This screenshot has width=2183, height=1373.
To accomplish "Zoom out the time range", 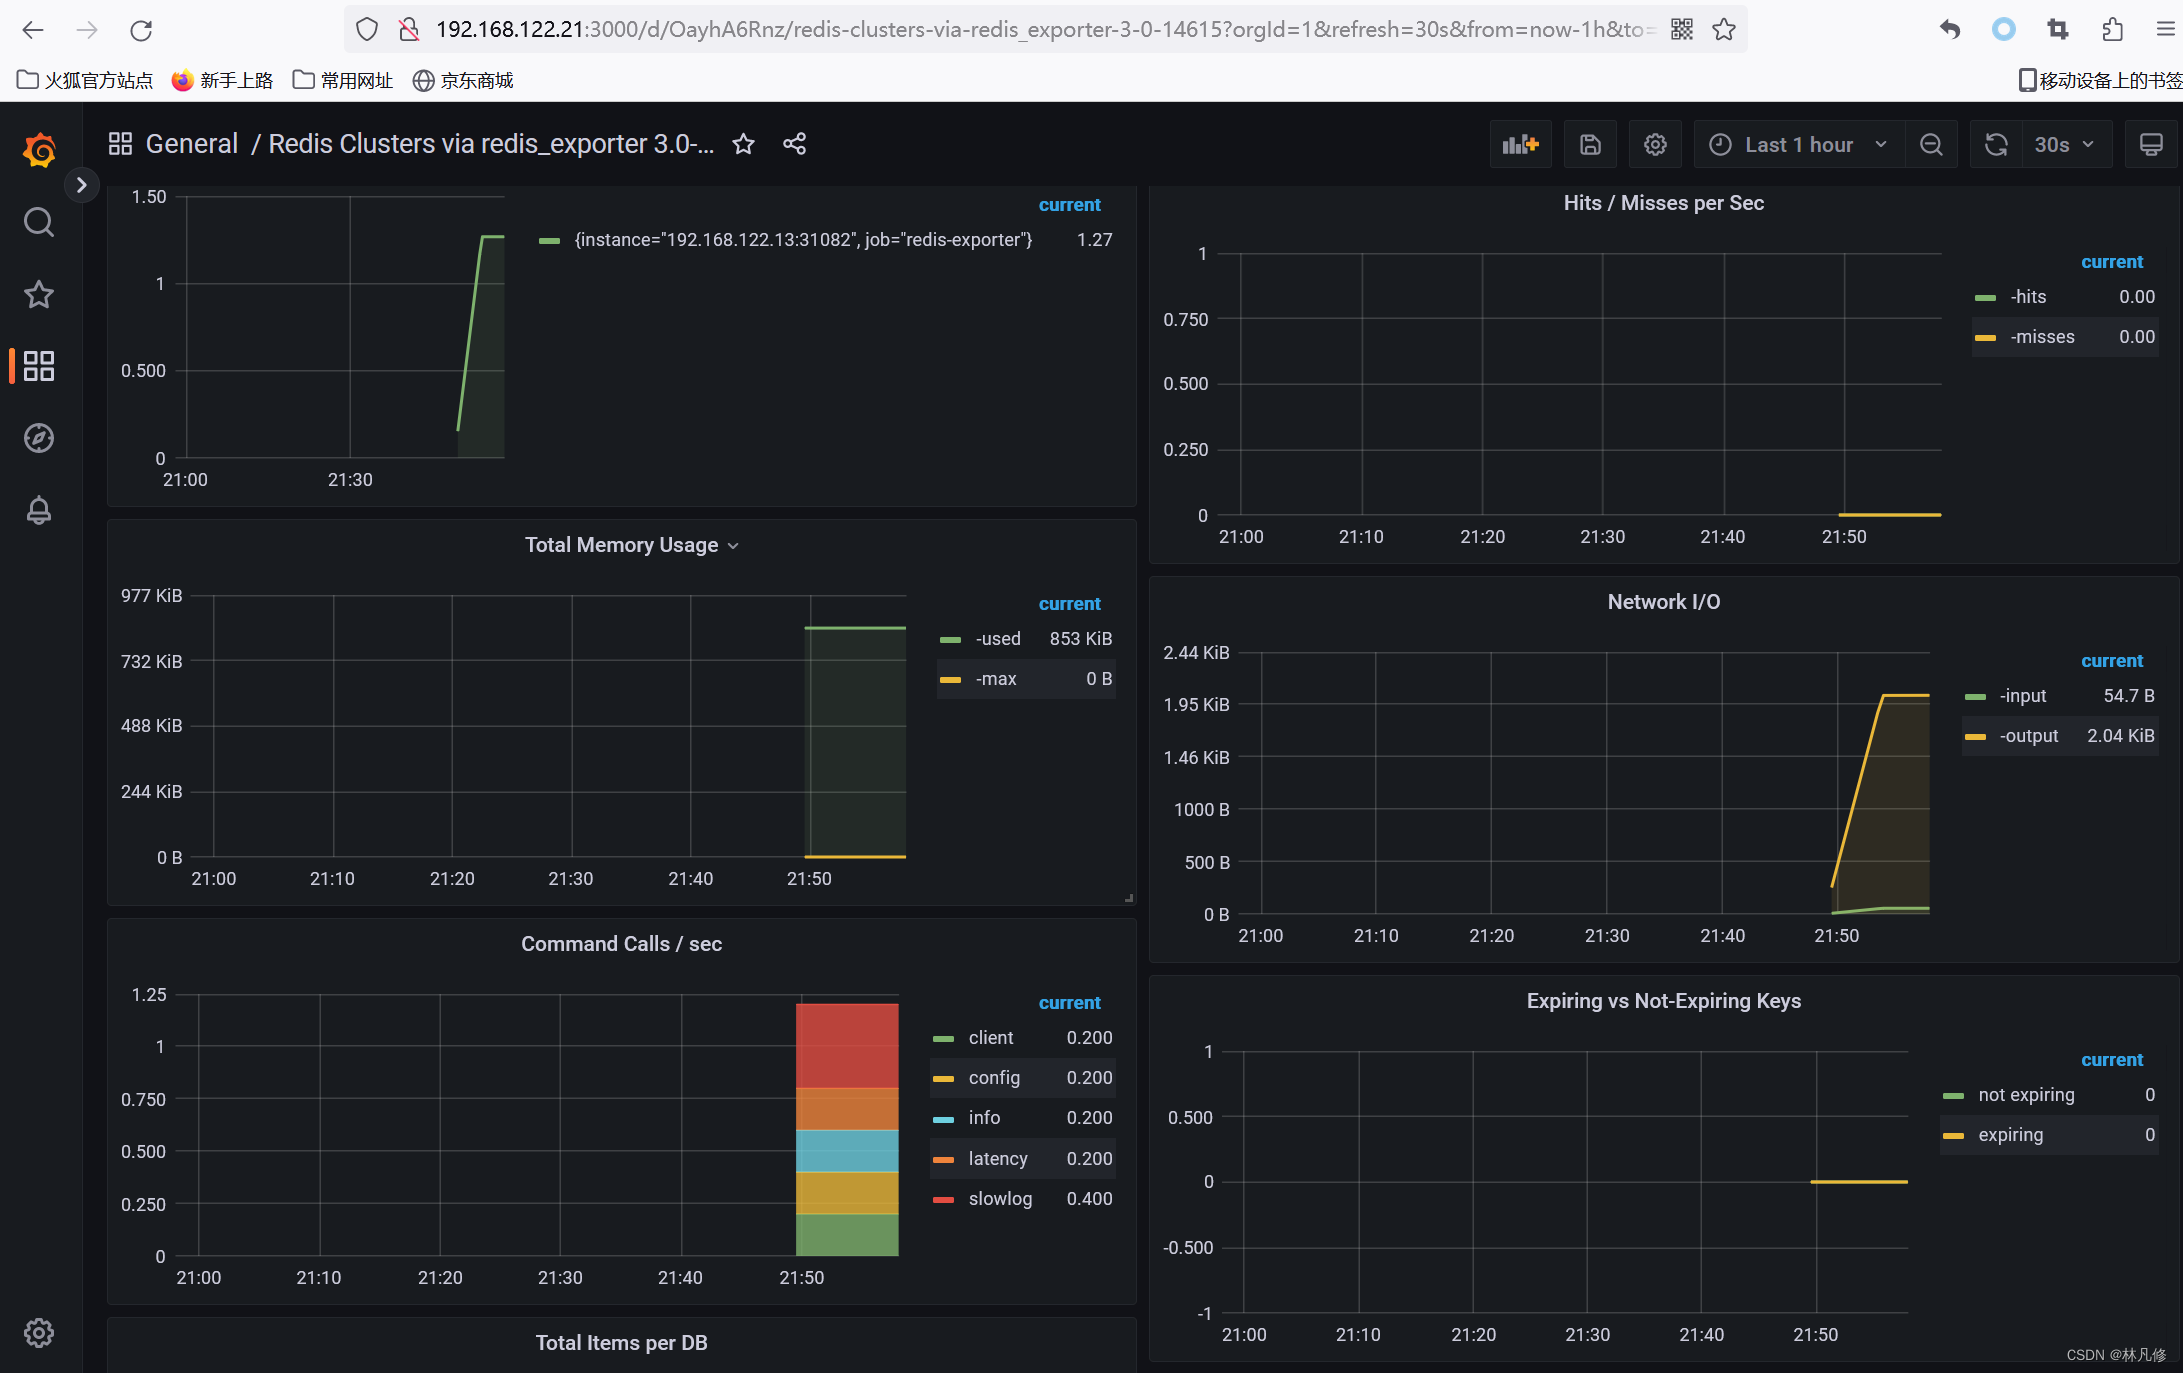I will (x=1931, y=145).
